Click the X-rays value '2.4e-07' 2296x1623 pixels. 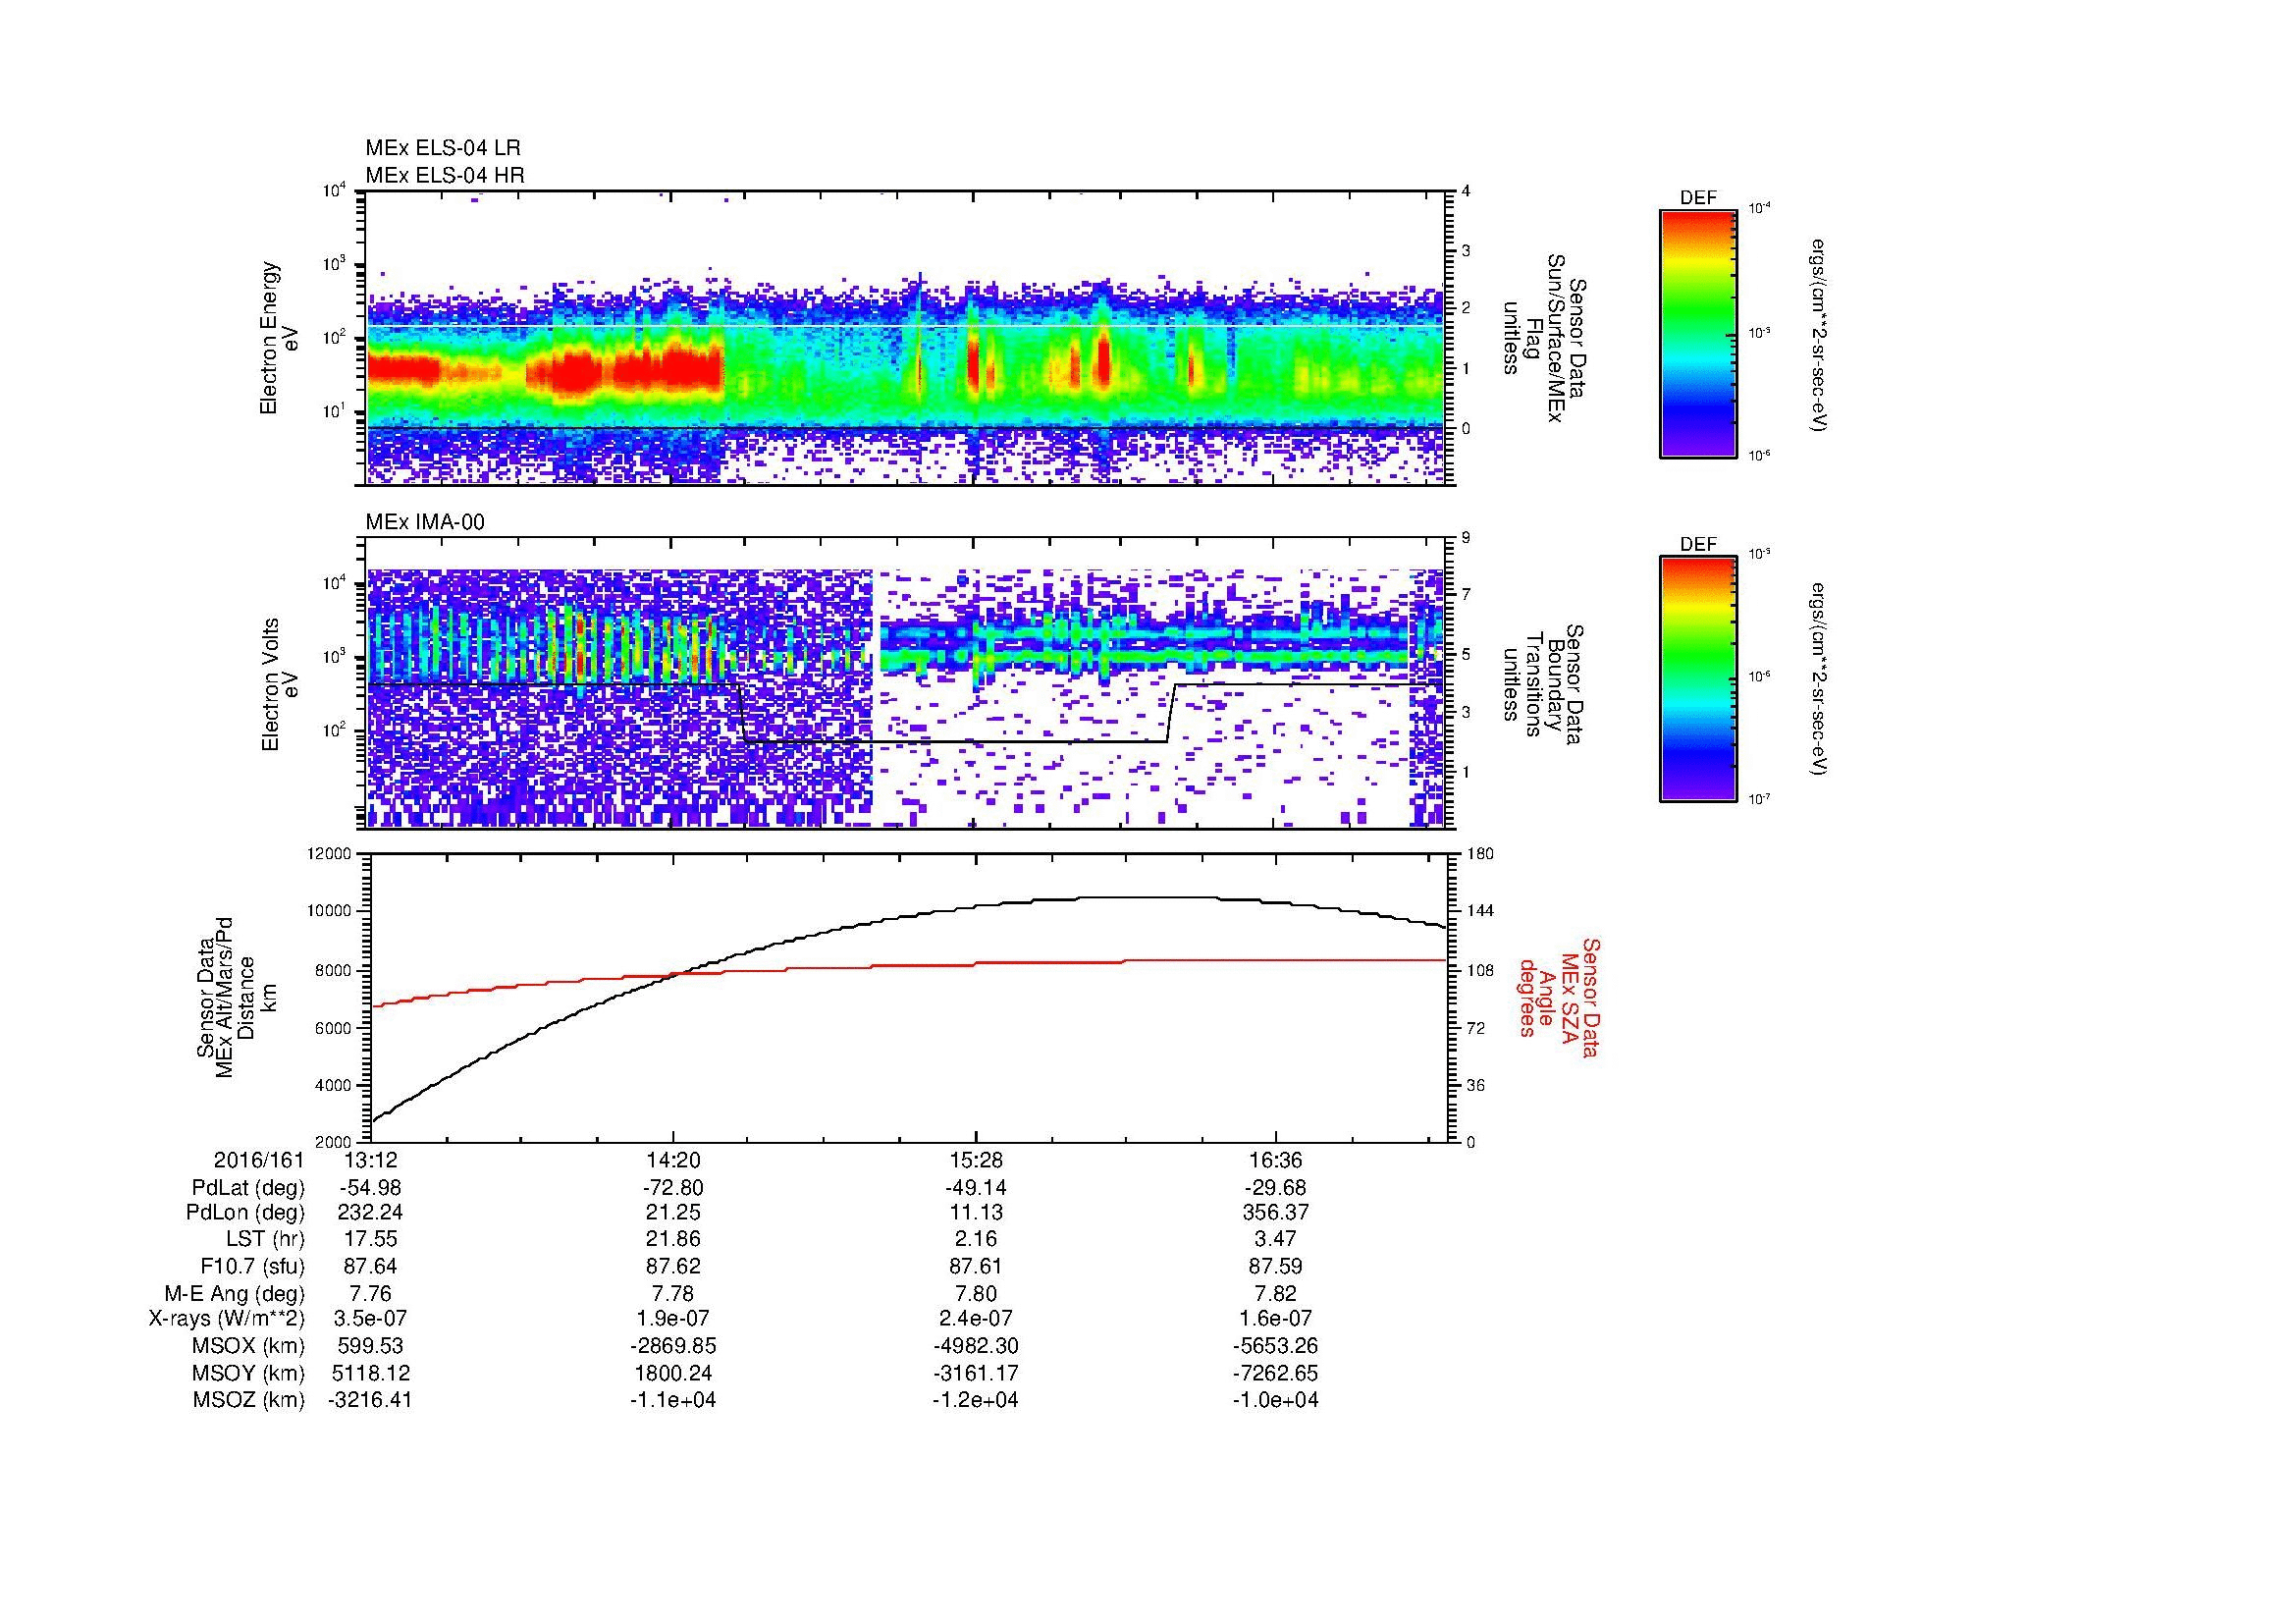[x=975, y=1319]
